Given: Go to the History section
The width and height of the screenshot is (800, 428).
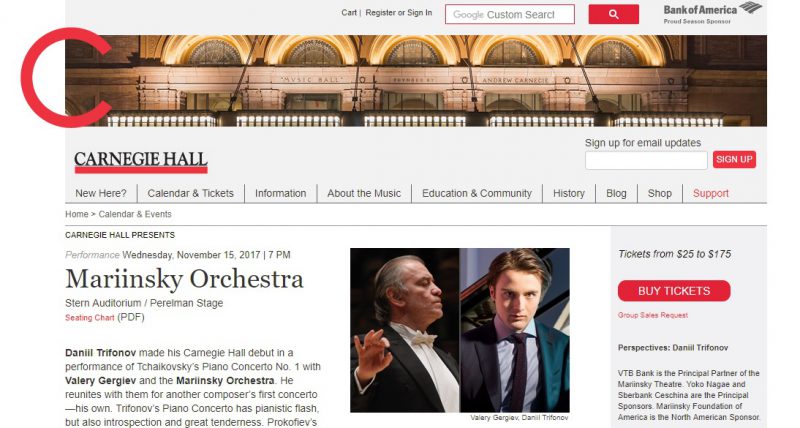Looking at the screenshot, I should (x=569, y=193).
